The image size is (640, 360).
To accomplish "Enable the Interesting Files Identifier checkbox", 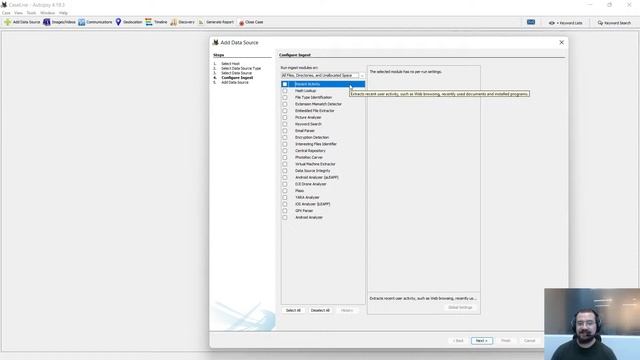I will click(285, 144).
